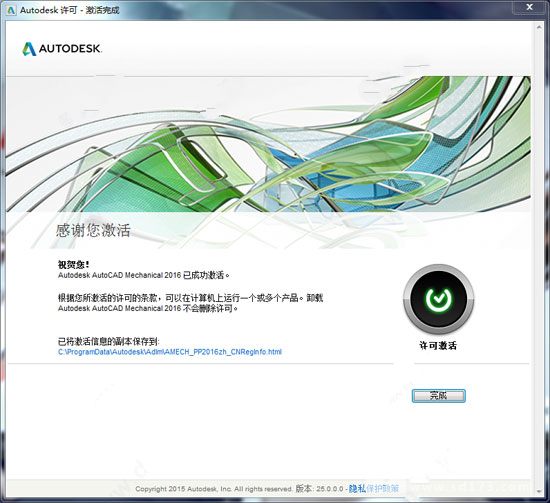Click the Autodesk title bar app icon
550x503 pixels.
coord(11,10)
